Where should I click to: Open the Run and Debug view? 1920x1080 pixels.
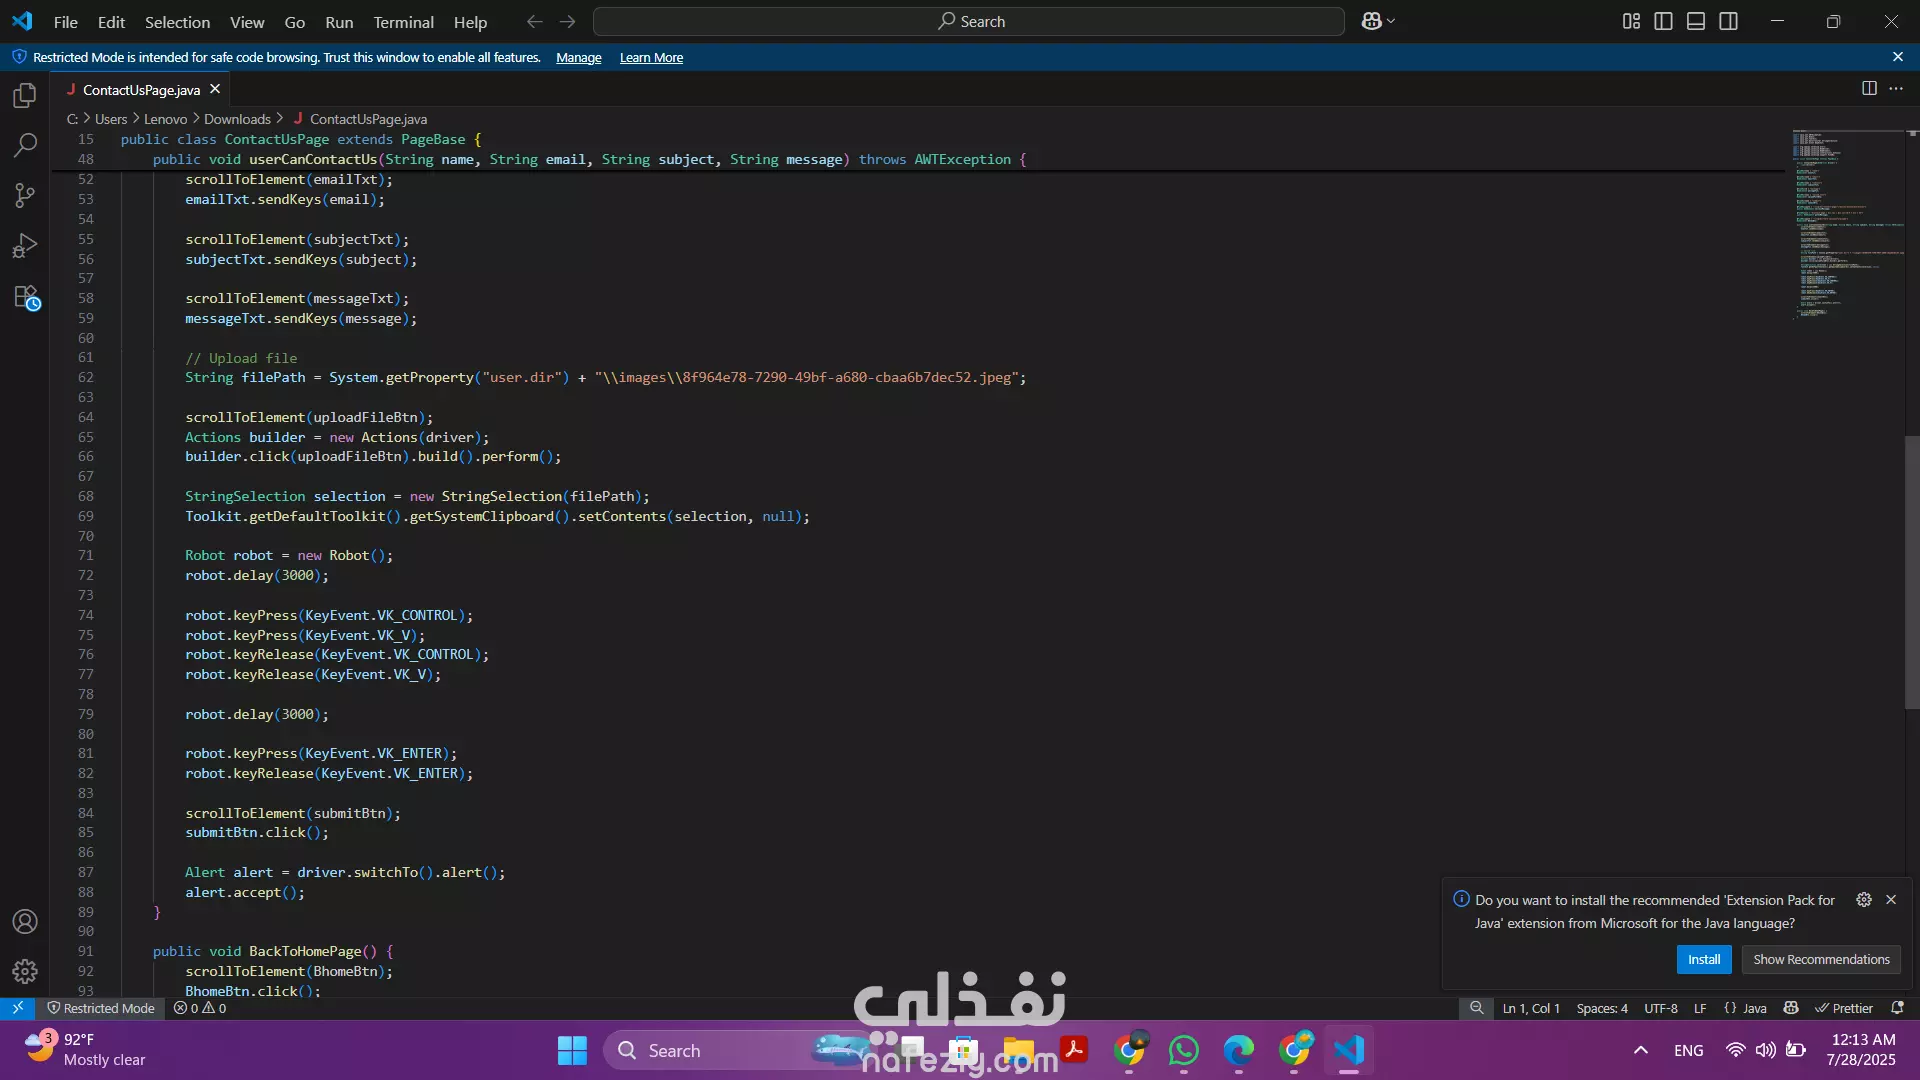[25, 246]
